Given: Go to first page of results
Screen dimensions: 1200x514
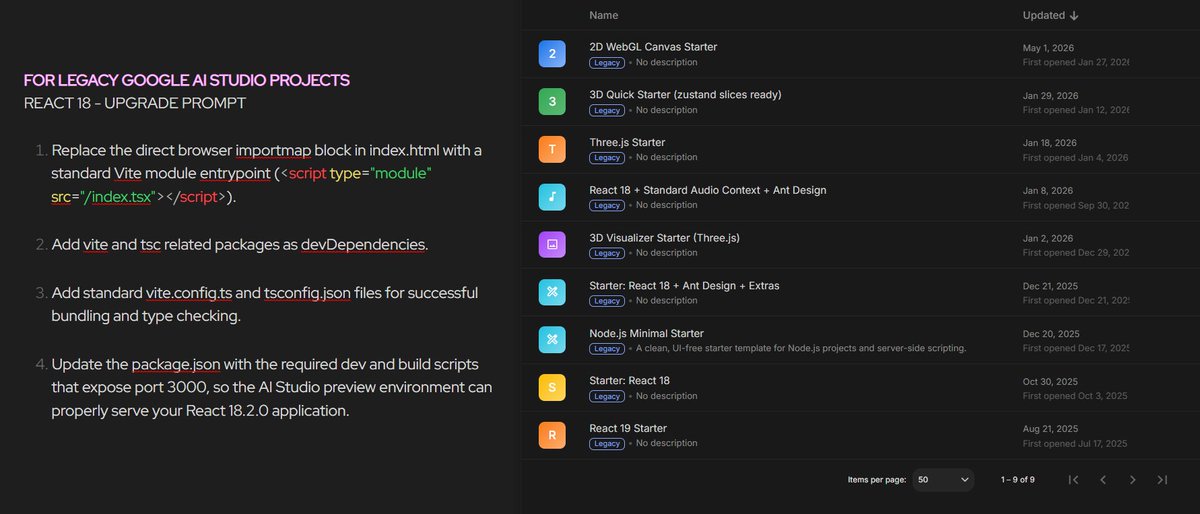Looking at the screenshot, I should click(x=1073, y=480).
